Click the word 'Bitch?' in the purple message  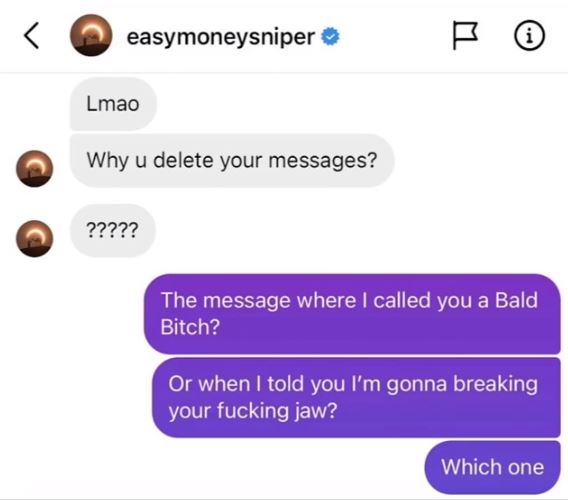[x=190, y=327]
